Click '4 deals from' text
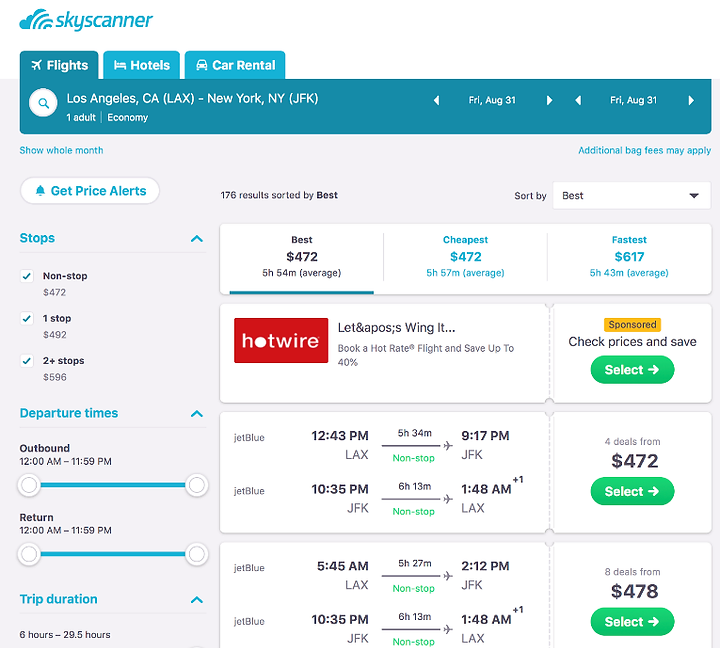 632,441
